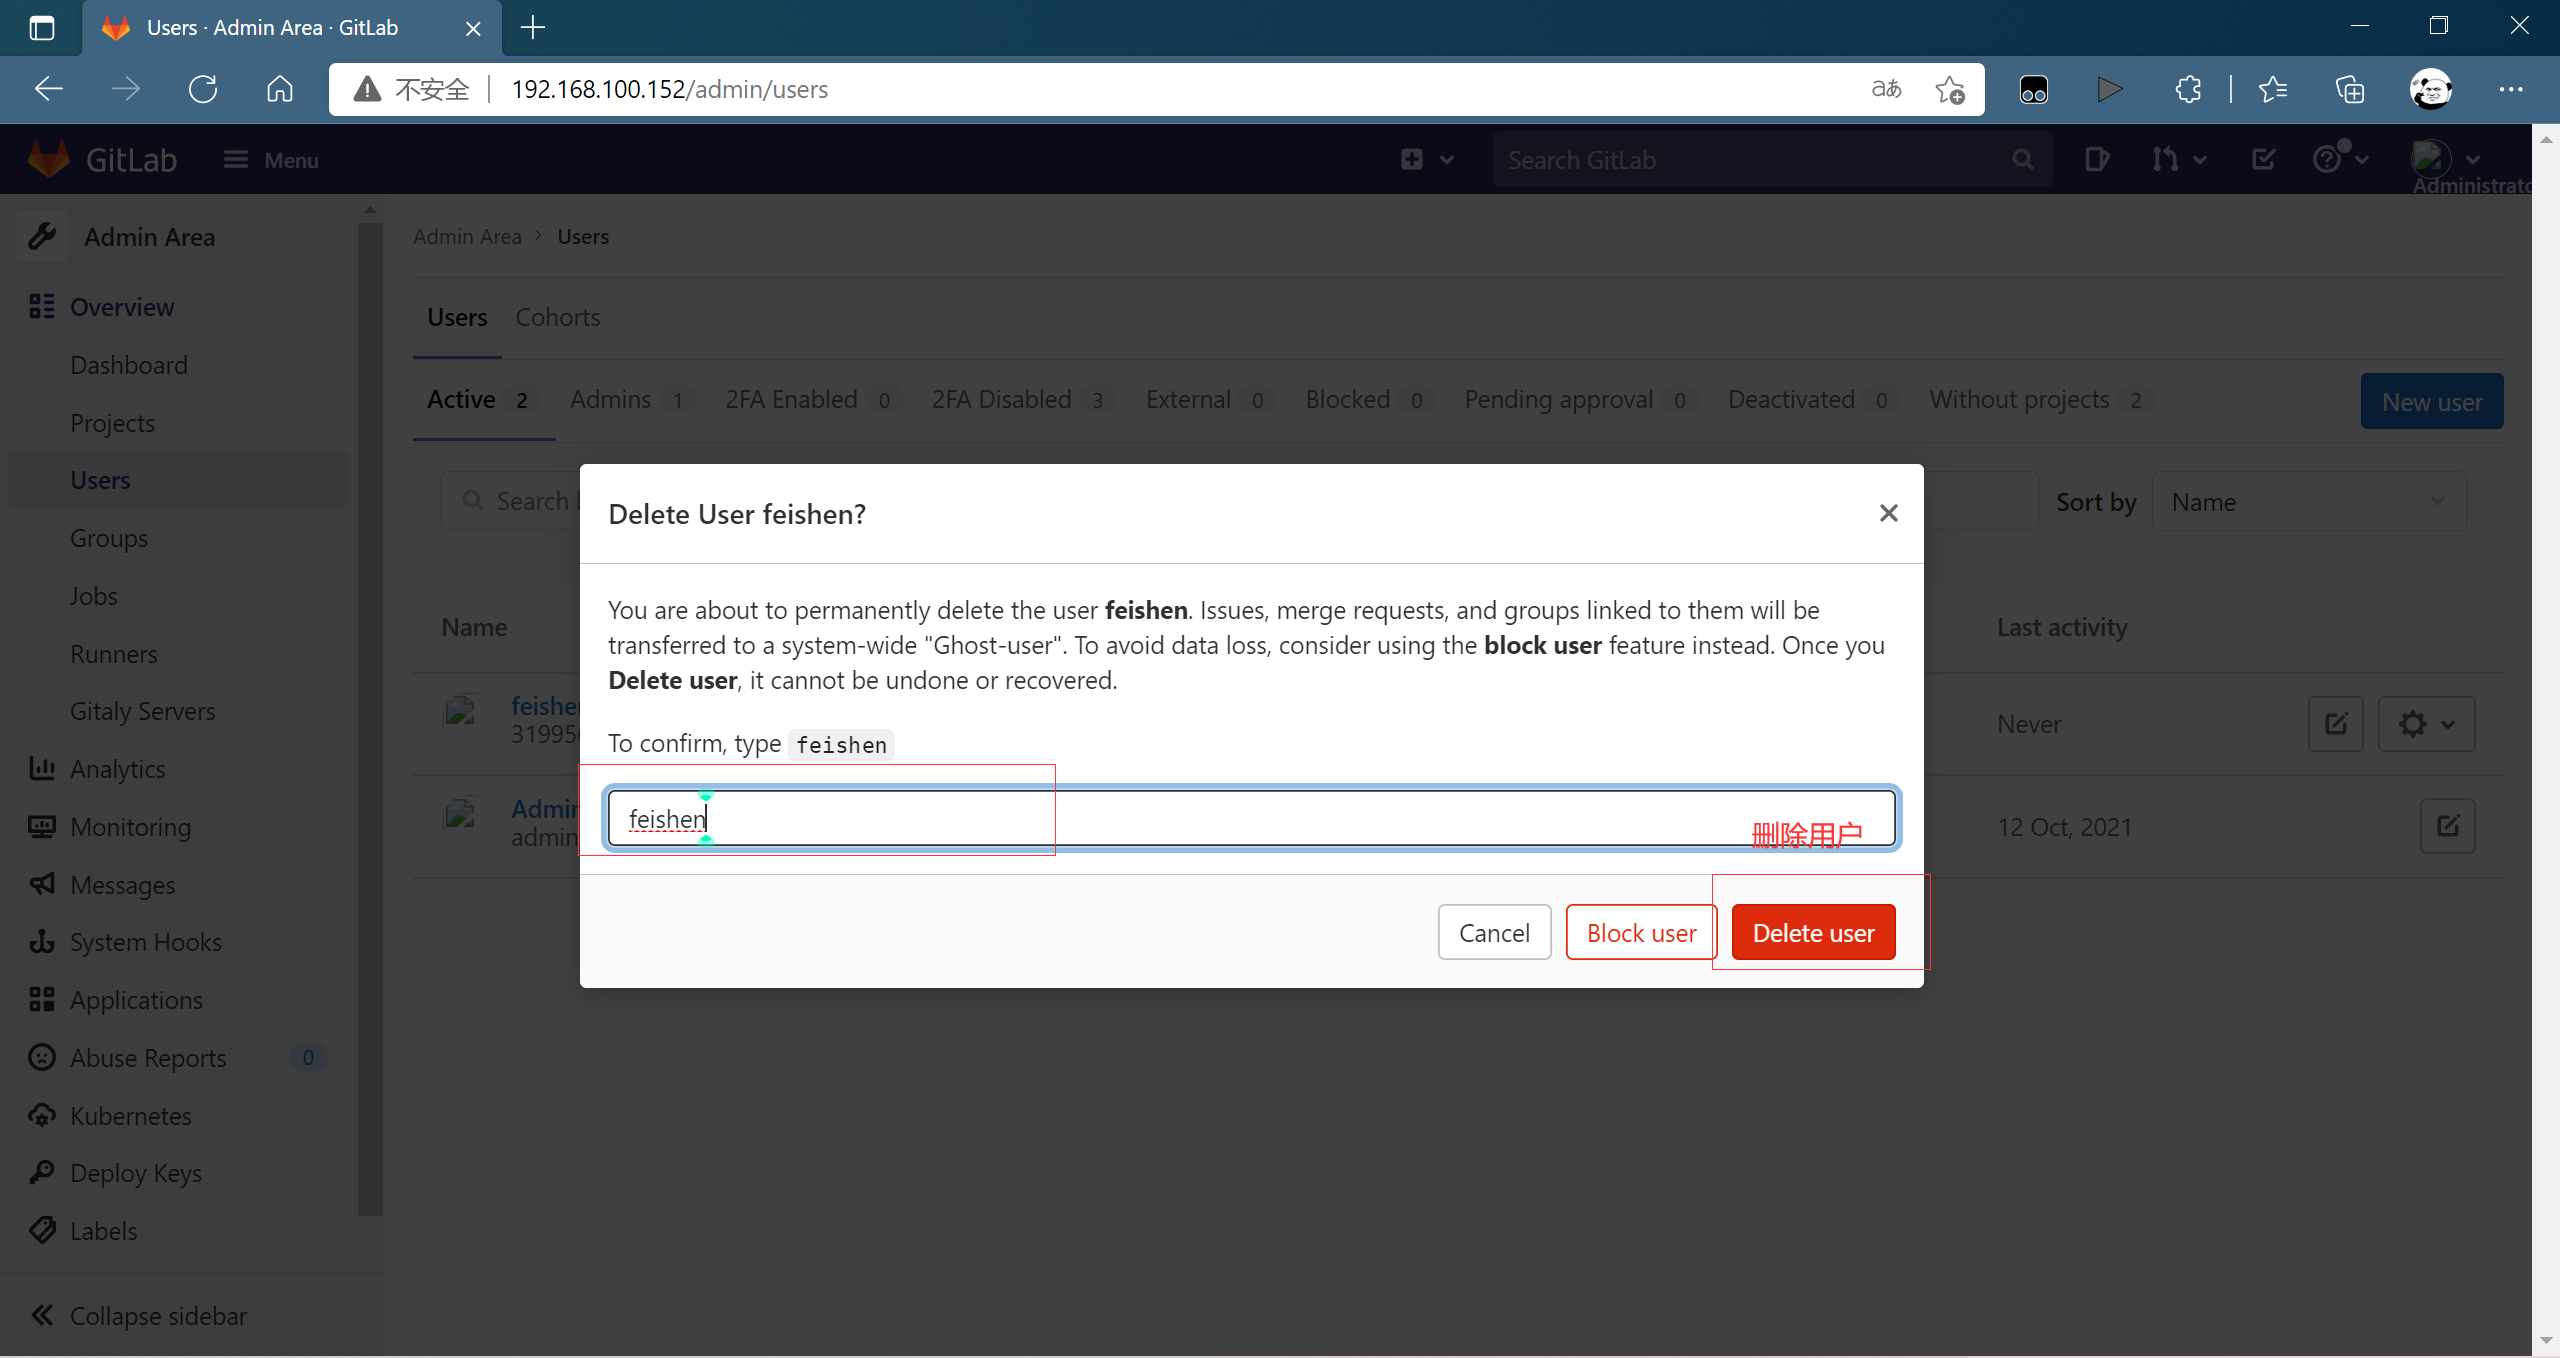The height and width of the screenshot is (1358, 2560).
Task: Open Gitaly Servers in sidebar
Action: (x=143, y=711)
